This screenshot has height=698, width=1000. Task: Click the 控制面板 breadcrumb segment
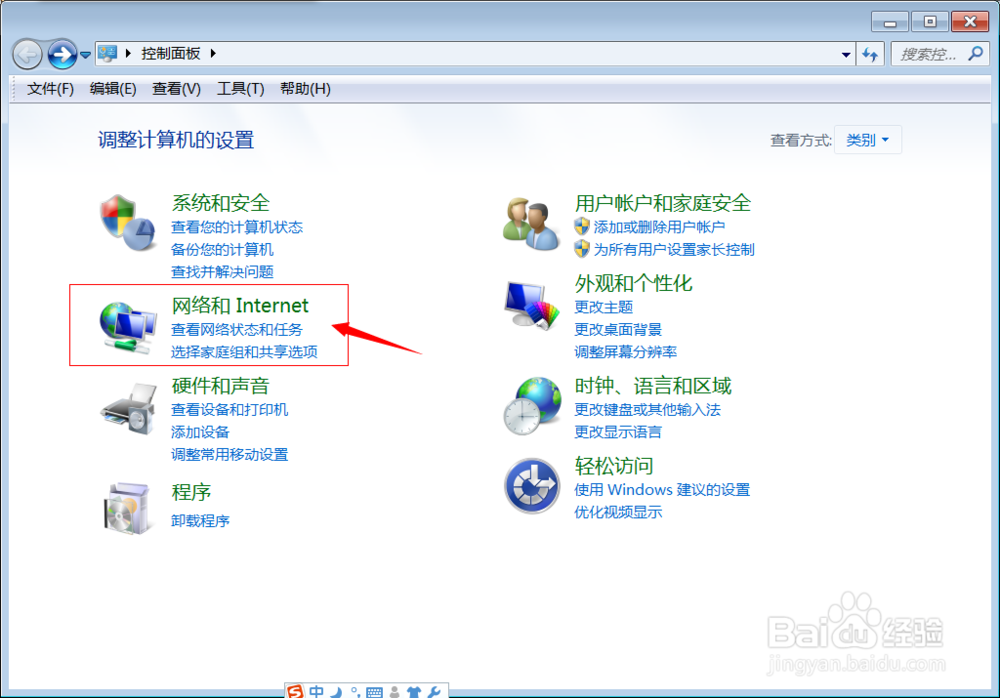pyautogui.click(x=170, y=54)
